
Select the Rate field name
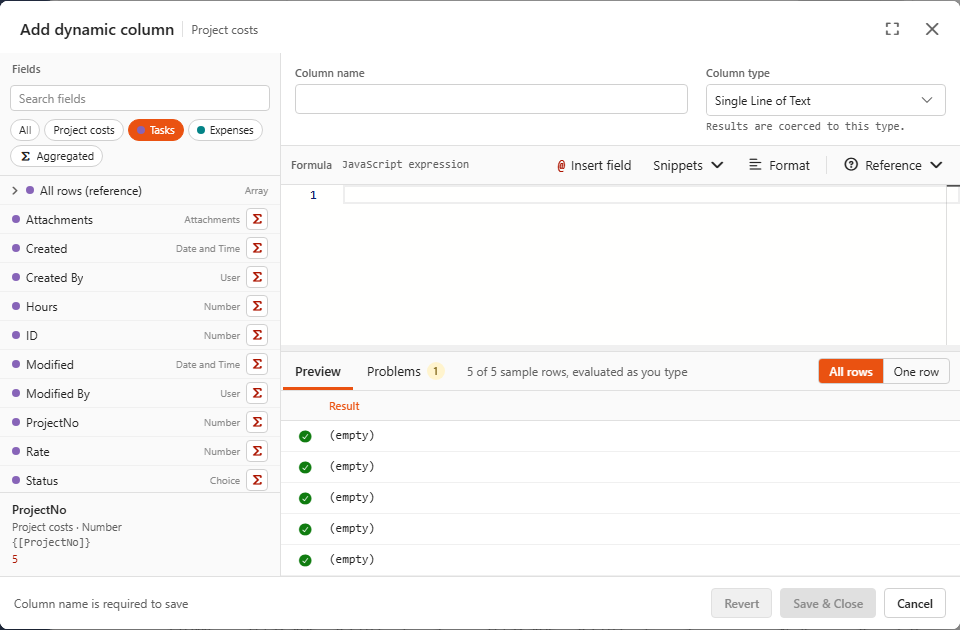coord(37,451)
